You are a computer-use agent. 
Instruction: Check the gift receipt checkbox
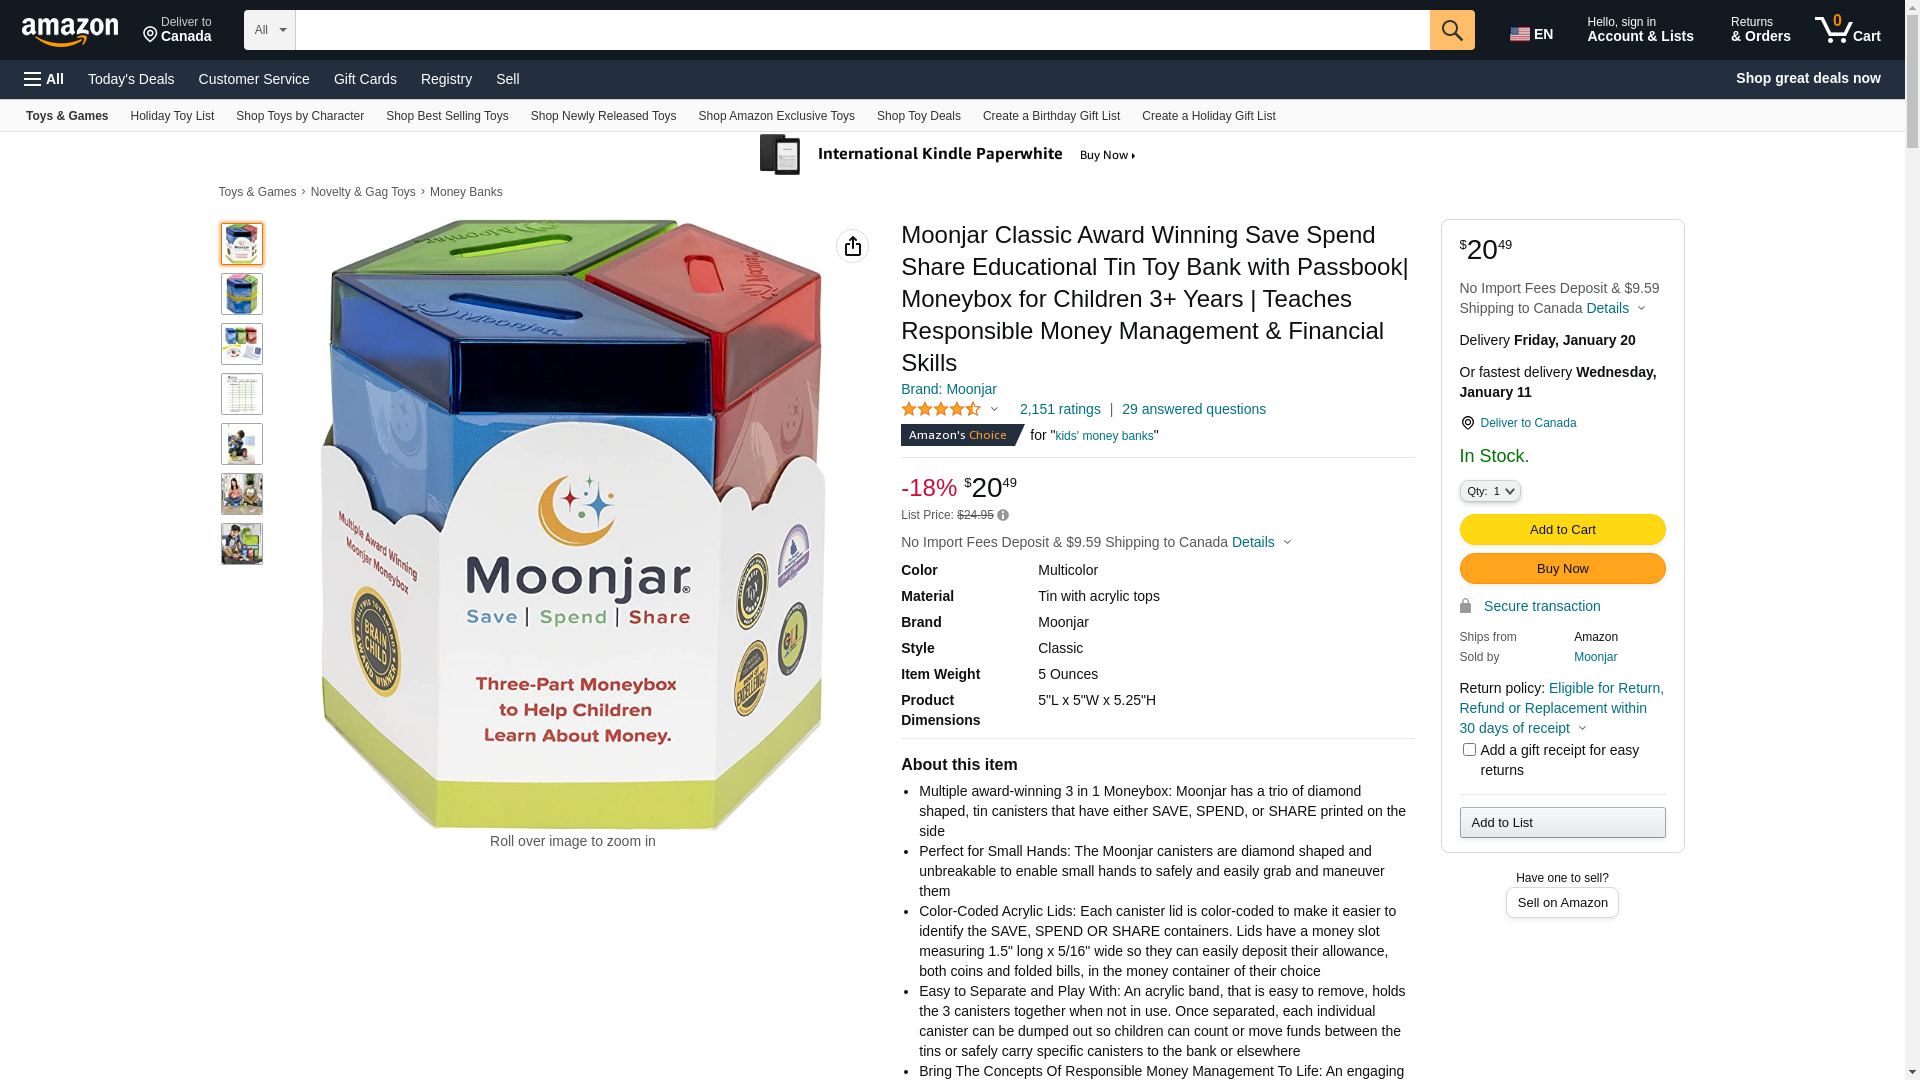(1469, 750)
